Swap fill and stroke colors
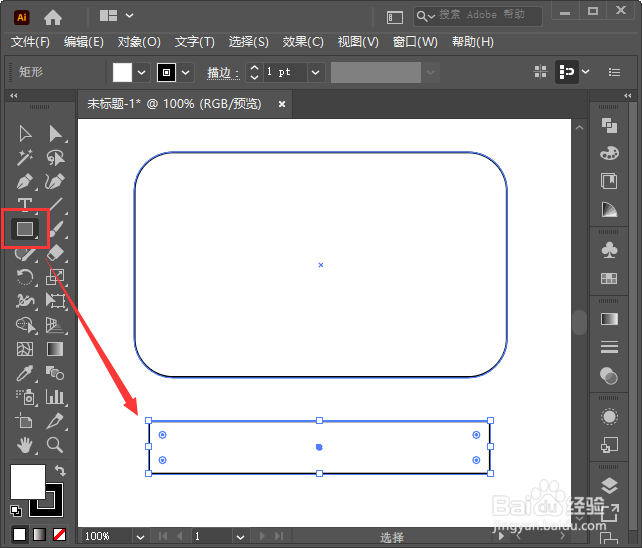Viewport: 642px width, 548px height. pyautogui.click(x=60, y=471)
